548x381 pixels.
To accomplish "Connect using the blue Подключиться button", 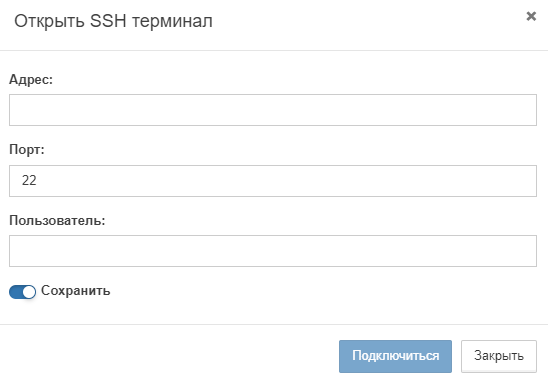I will click(395, 356).
